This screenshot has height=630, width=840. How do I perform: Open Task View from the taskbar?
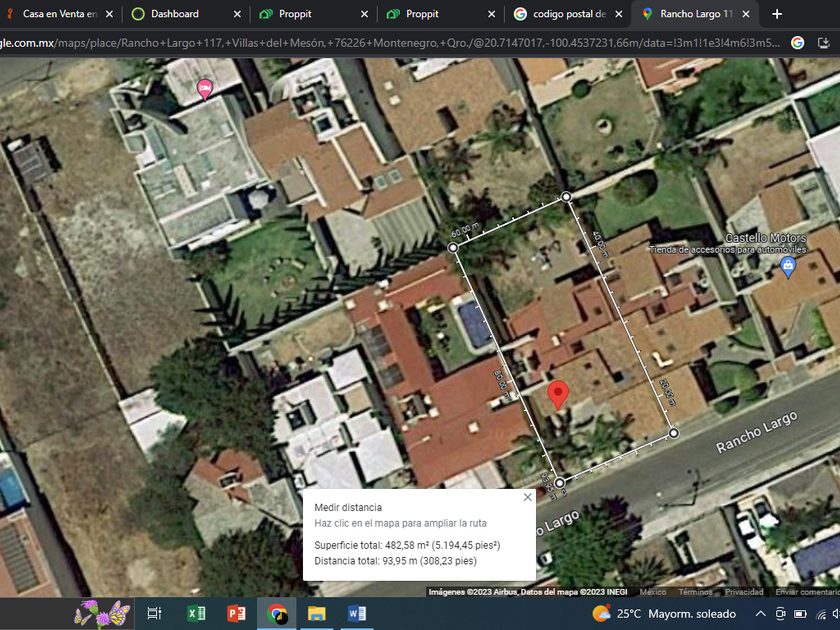tap(154, 613)
